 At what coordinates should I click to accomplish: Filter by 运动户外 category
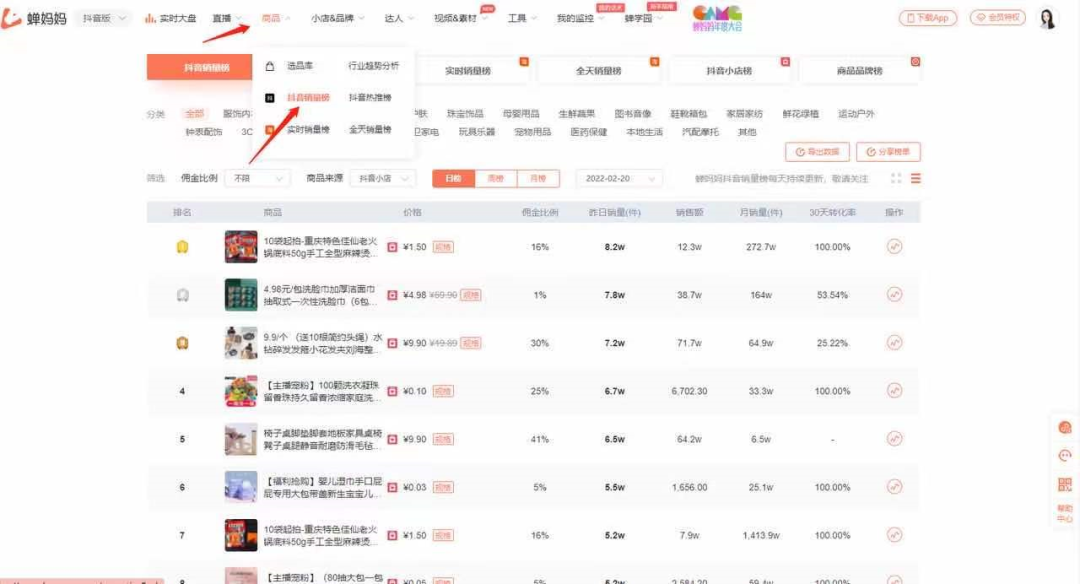(855, 114)
